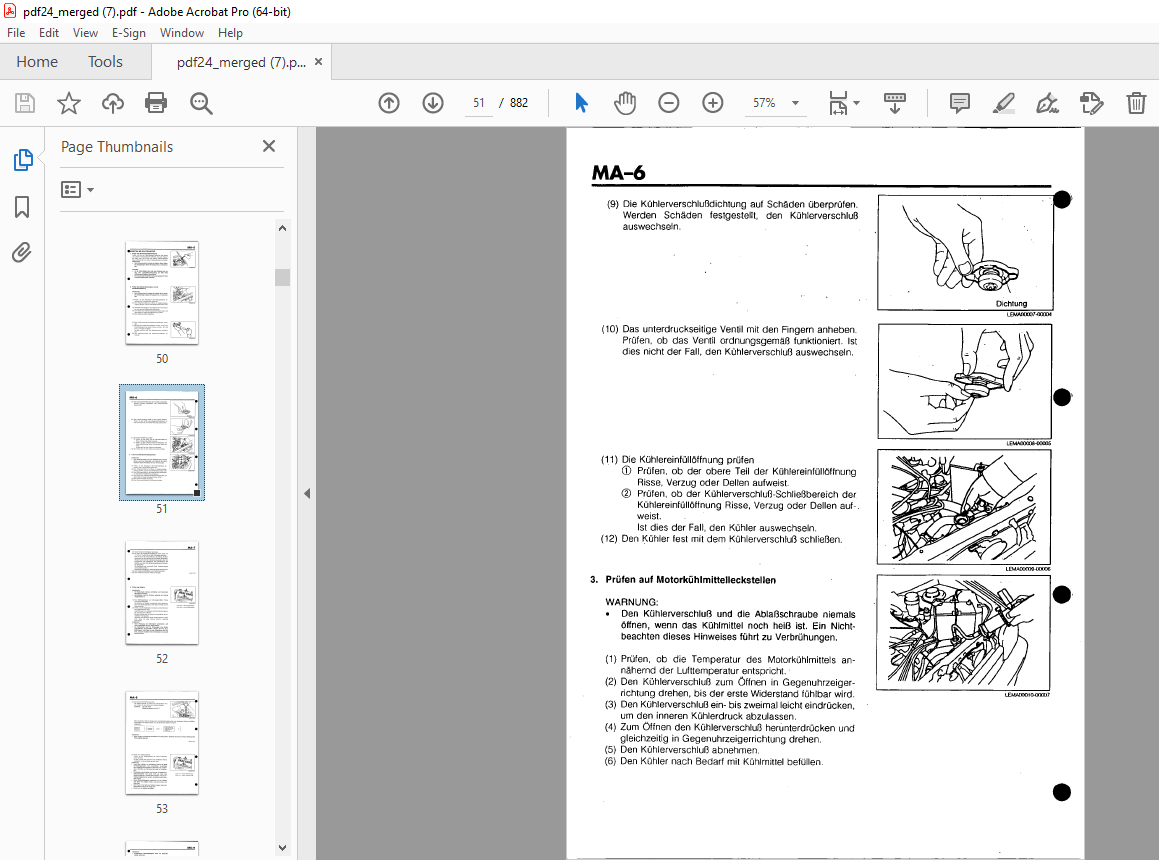The width and height of the screenshot is (1159, 860).
Task: Click the fit page width icon
Action: (838, 103)
